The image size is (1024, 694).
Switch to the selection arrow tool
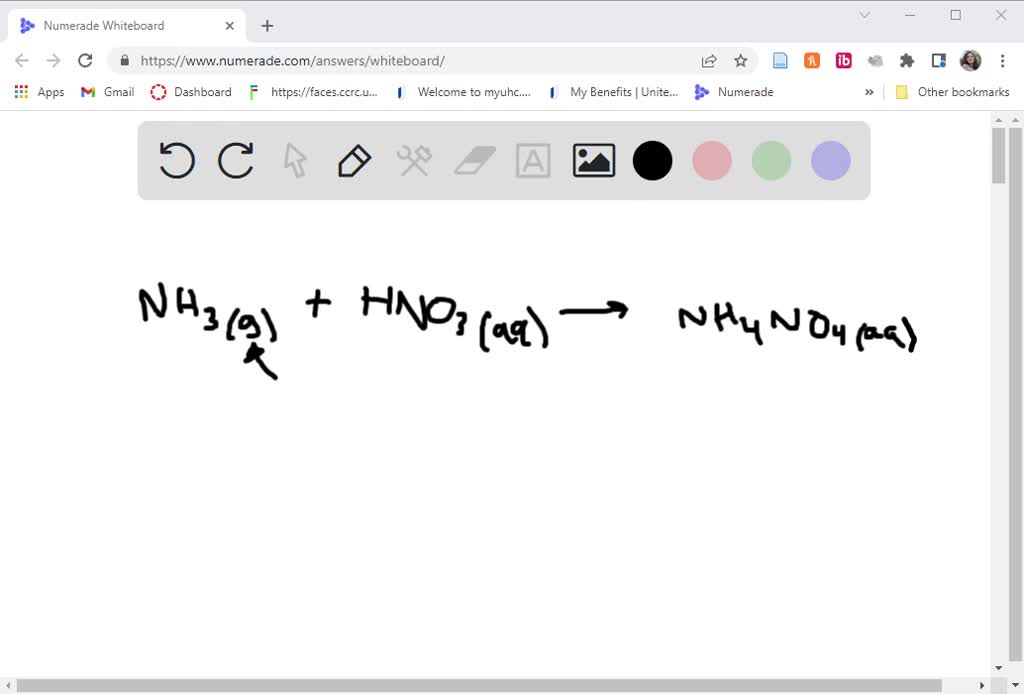[294, 160]
